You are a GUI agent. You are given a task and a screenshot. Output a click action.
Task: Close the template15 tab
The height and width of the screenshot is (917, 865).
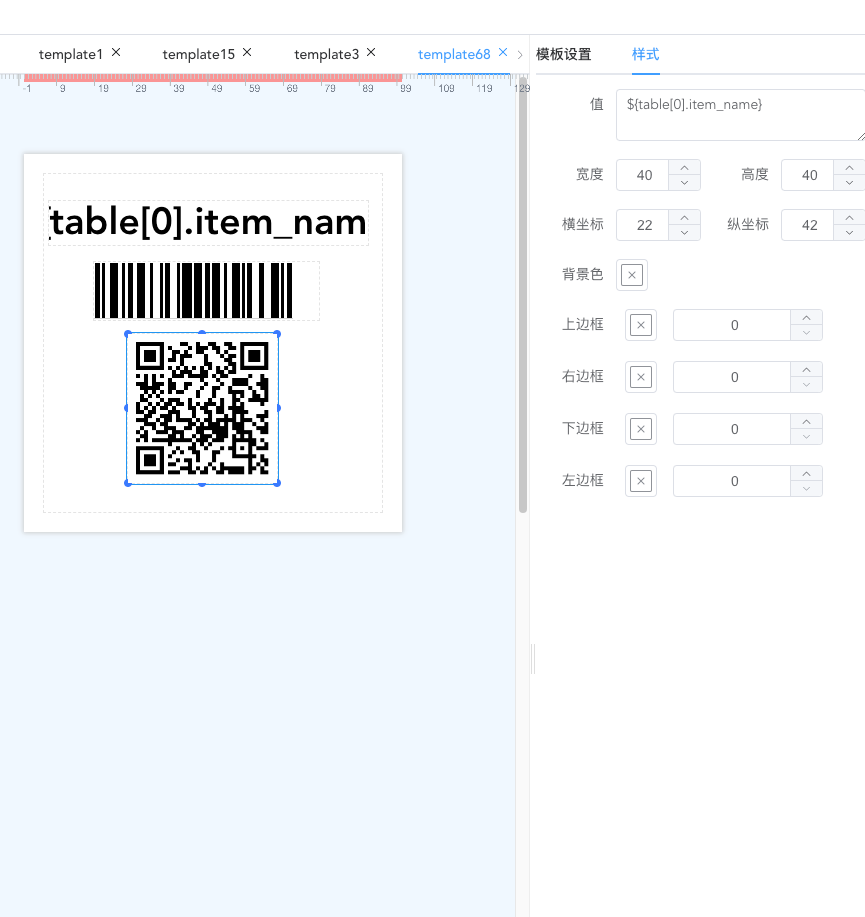247,52
